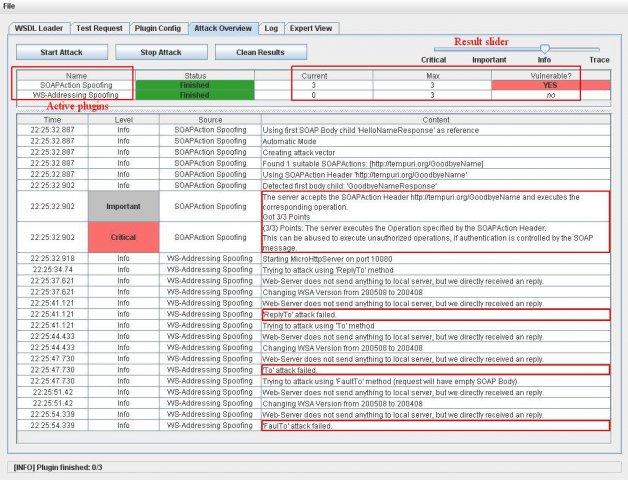628x480 pixels.
Task: Click the Important level cell
Action: [123, 206]
